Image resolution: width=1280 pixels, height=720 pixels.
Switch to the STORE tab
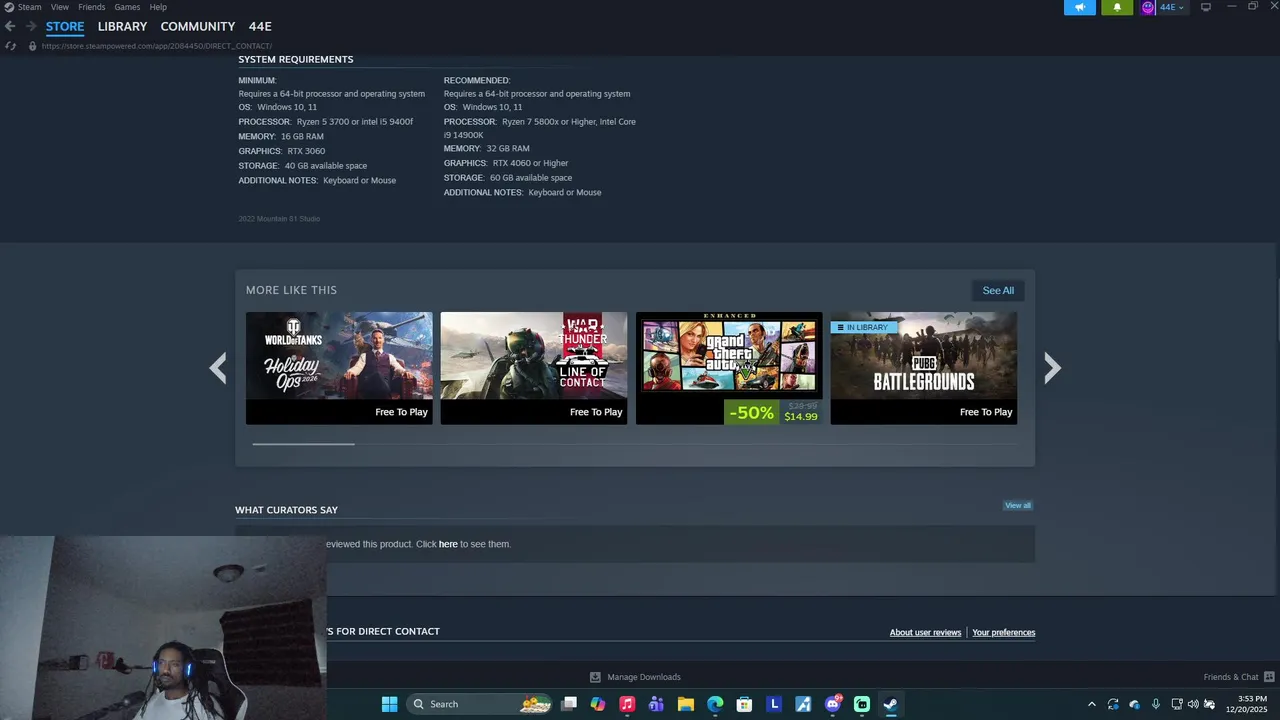[65, 26]
